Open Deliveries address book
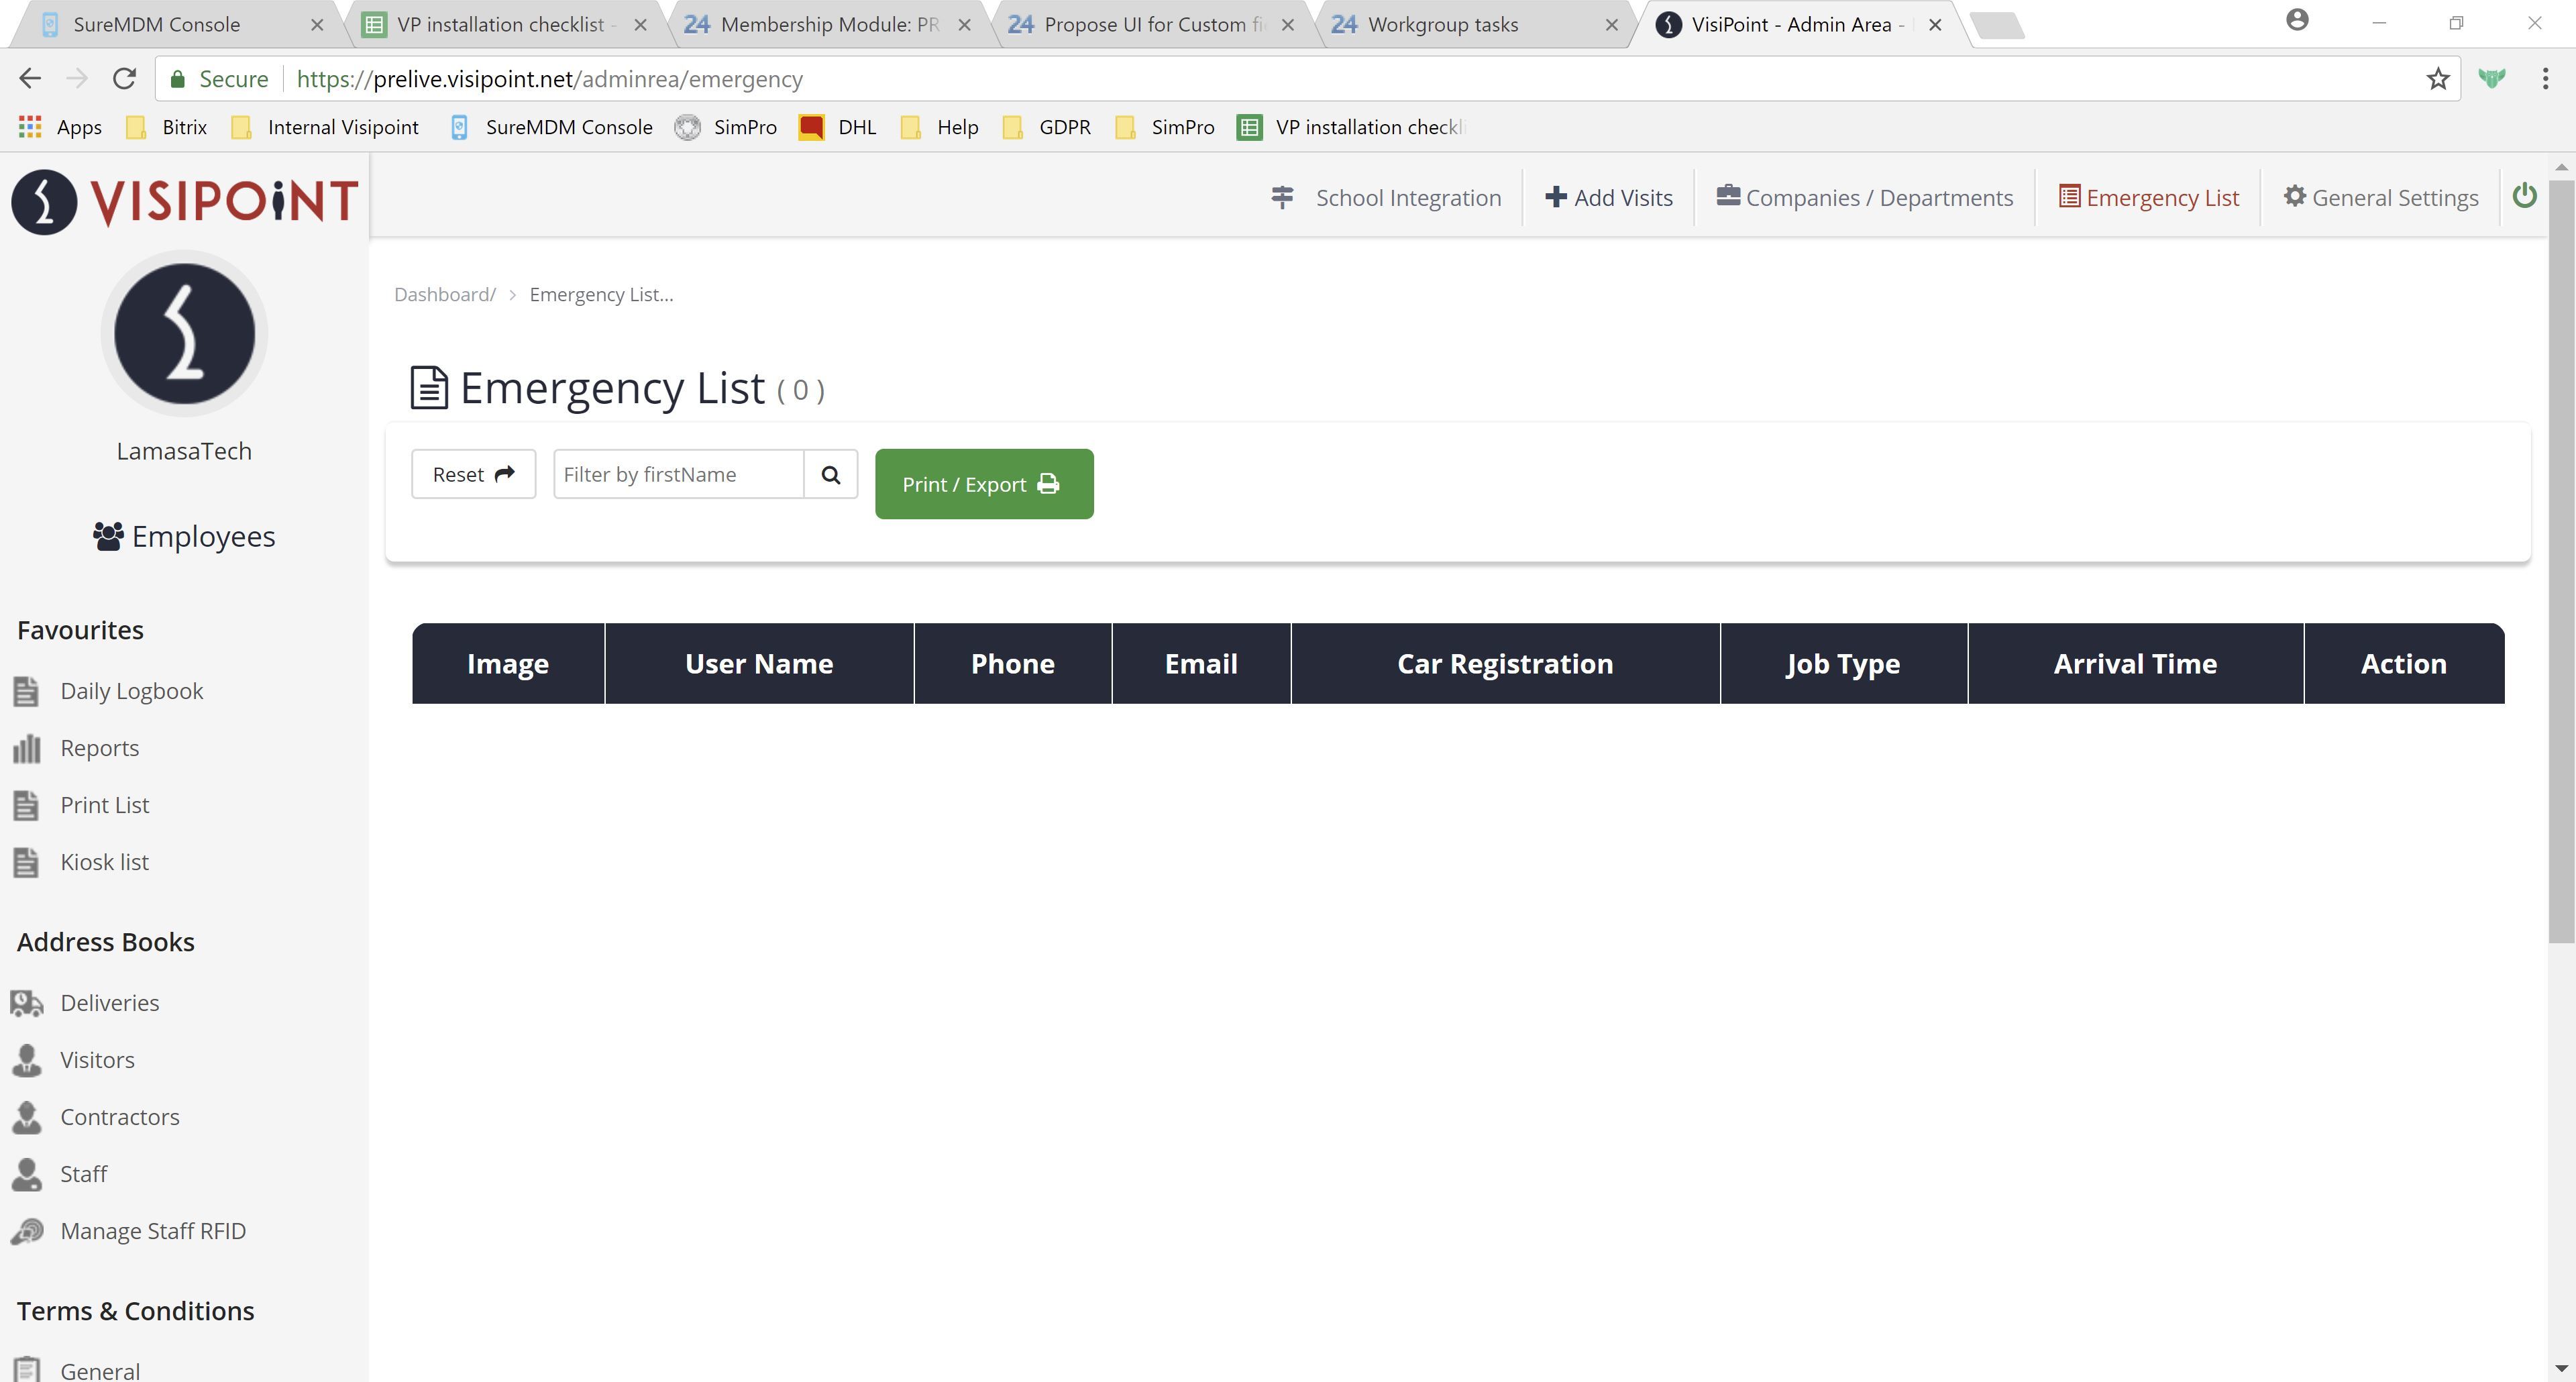The image size is (2576, 1382). pyautogui.click(x=109, y=1003)
